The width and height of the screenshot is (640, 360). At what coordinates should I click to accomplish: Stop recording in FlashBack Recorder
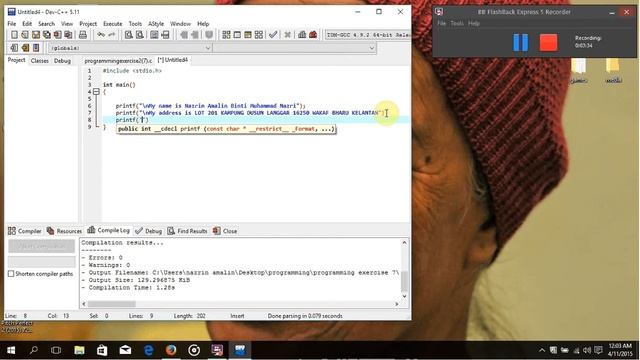[548, 42]
